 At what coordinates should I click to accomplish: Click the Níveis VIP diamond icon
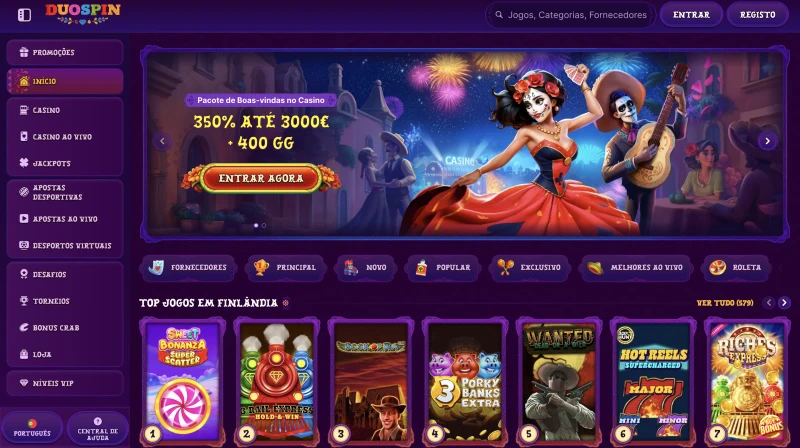pos(23,383)
